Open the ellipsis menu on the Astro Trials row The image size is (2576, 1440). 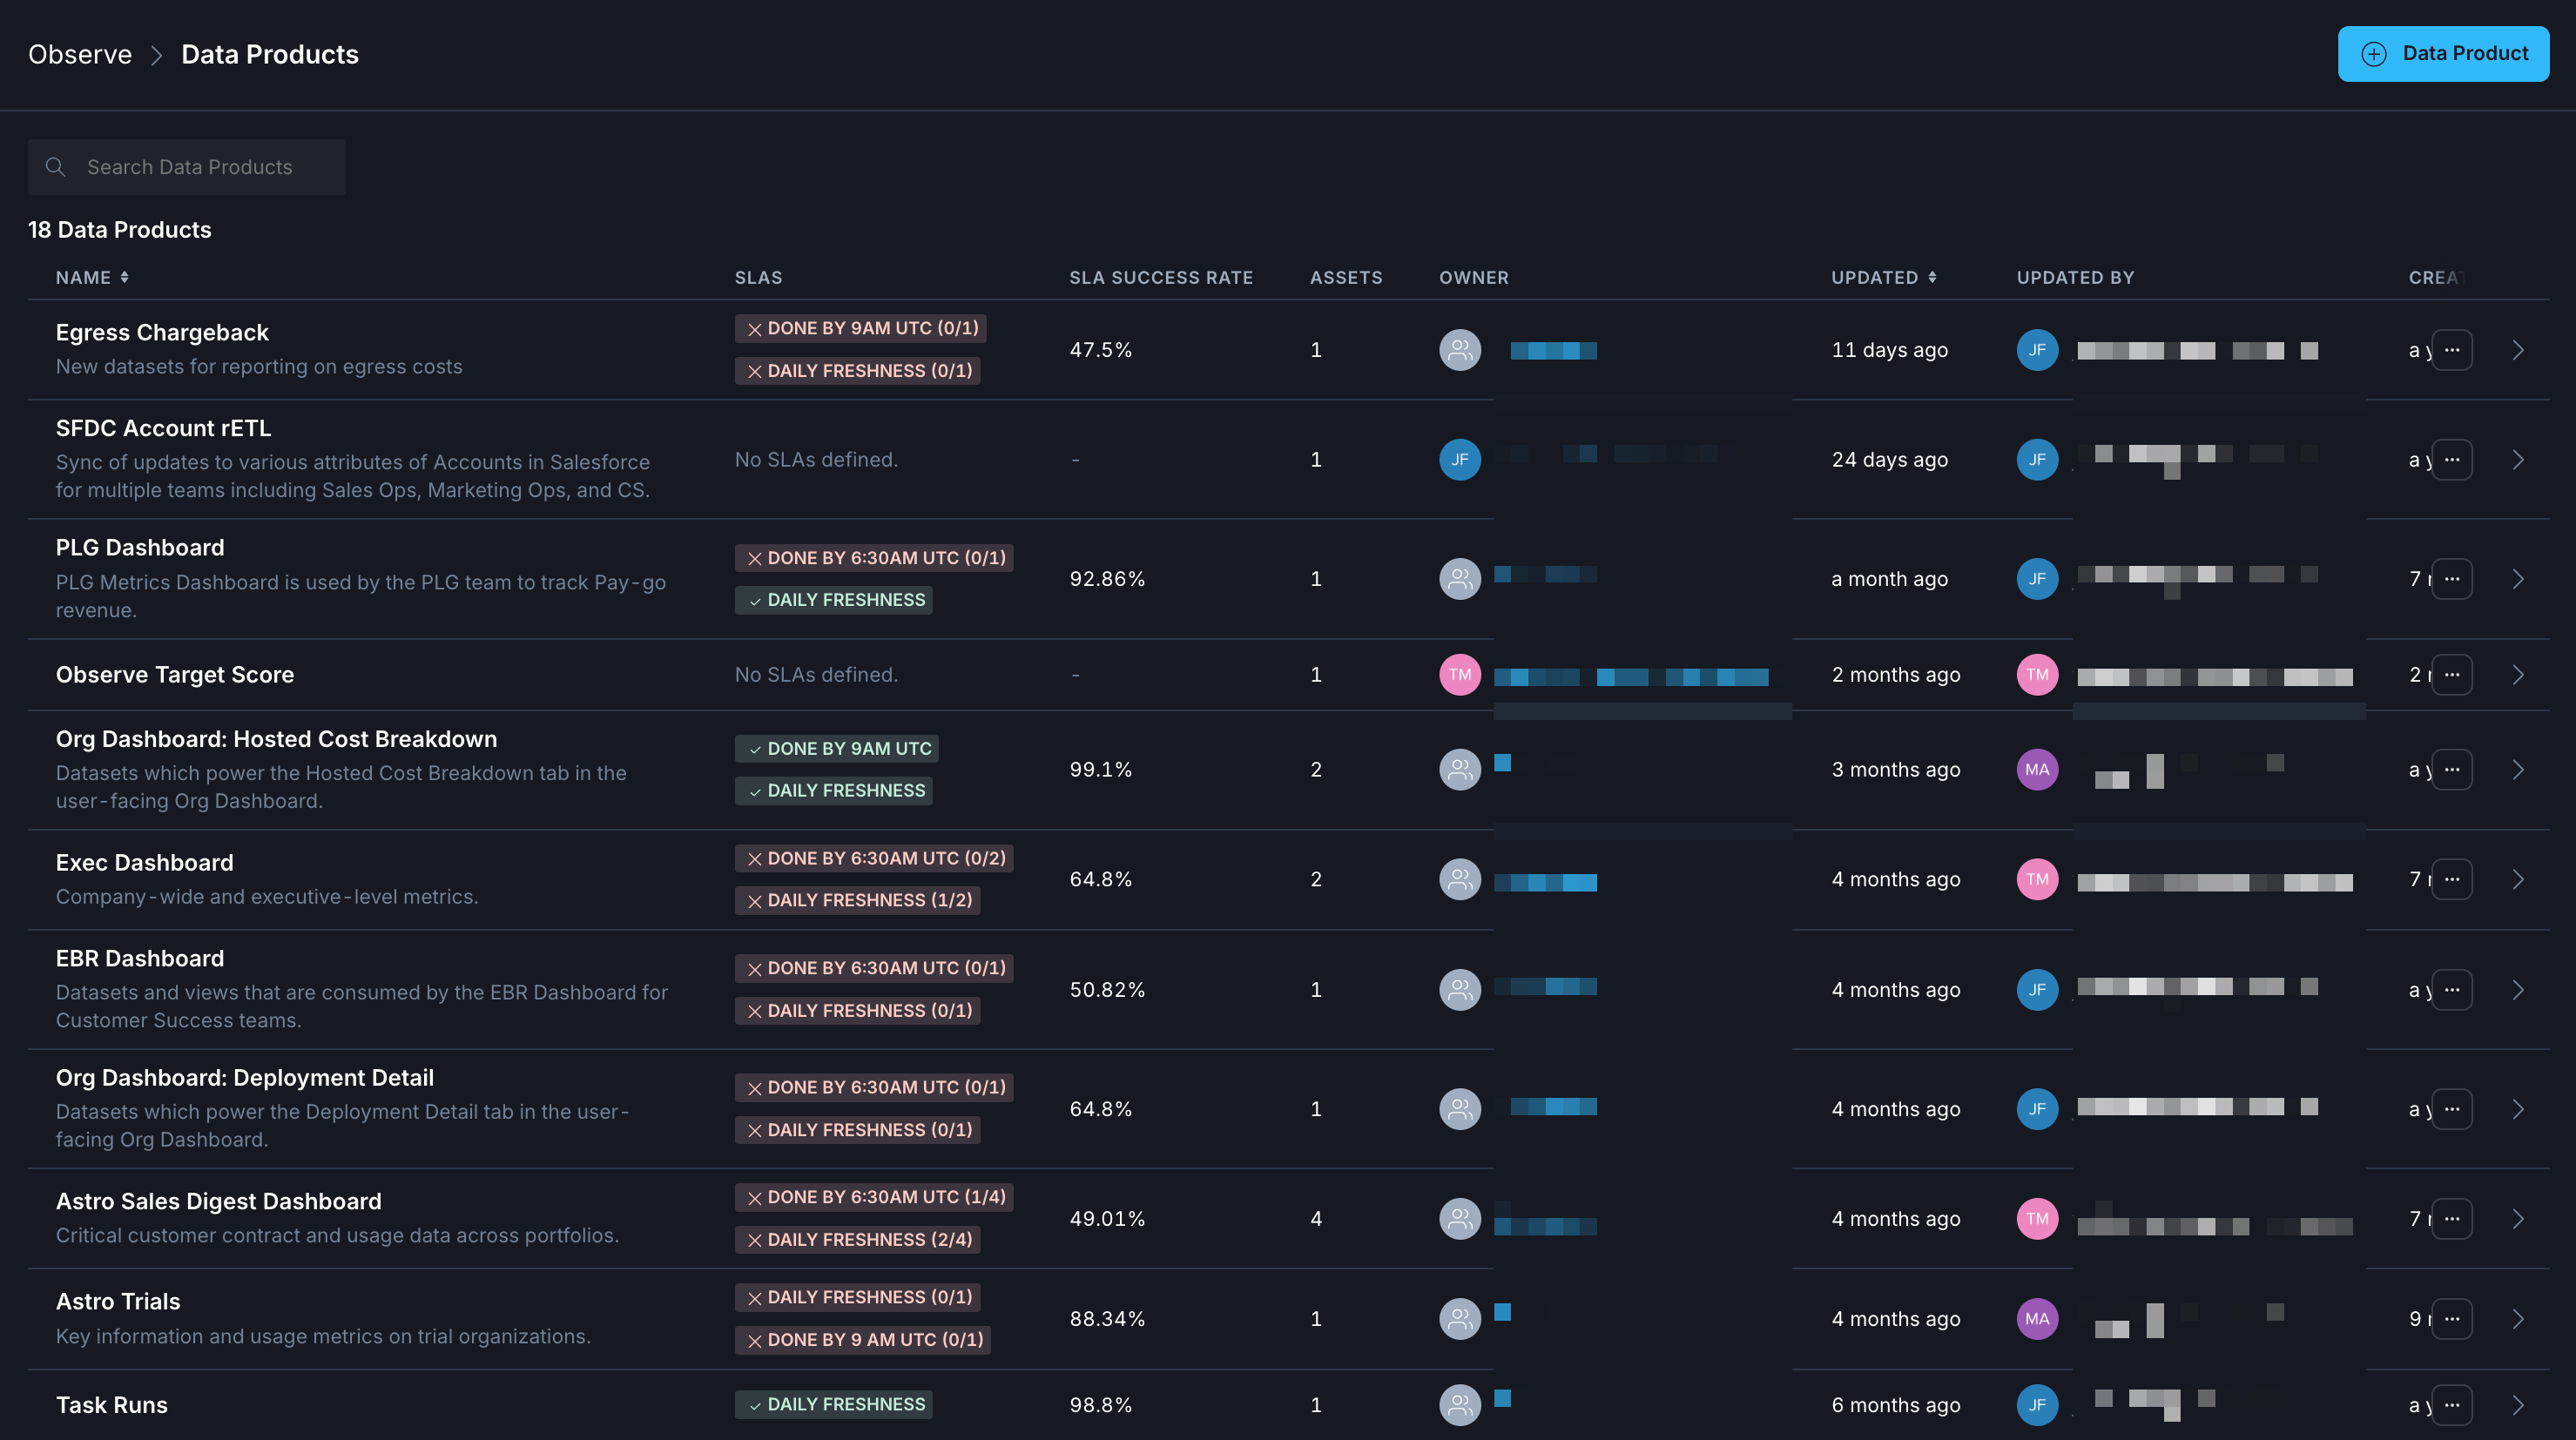(x=2452, y=1318)
